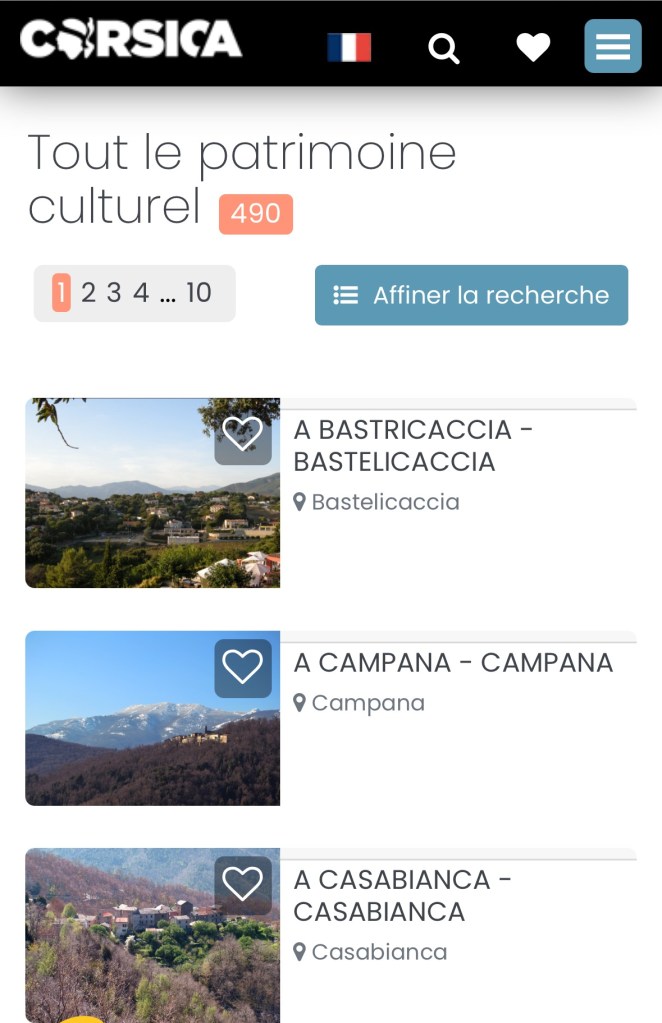This screenshot has width=662, height=1023.
Task: Go to results page 2
Action: pyautogui.click(x=88, y=293)
